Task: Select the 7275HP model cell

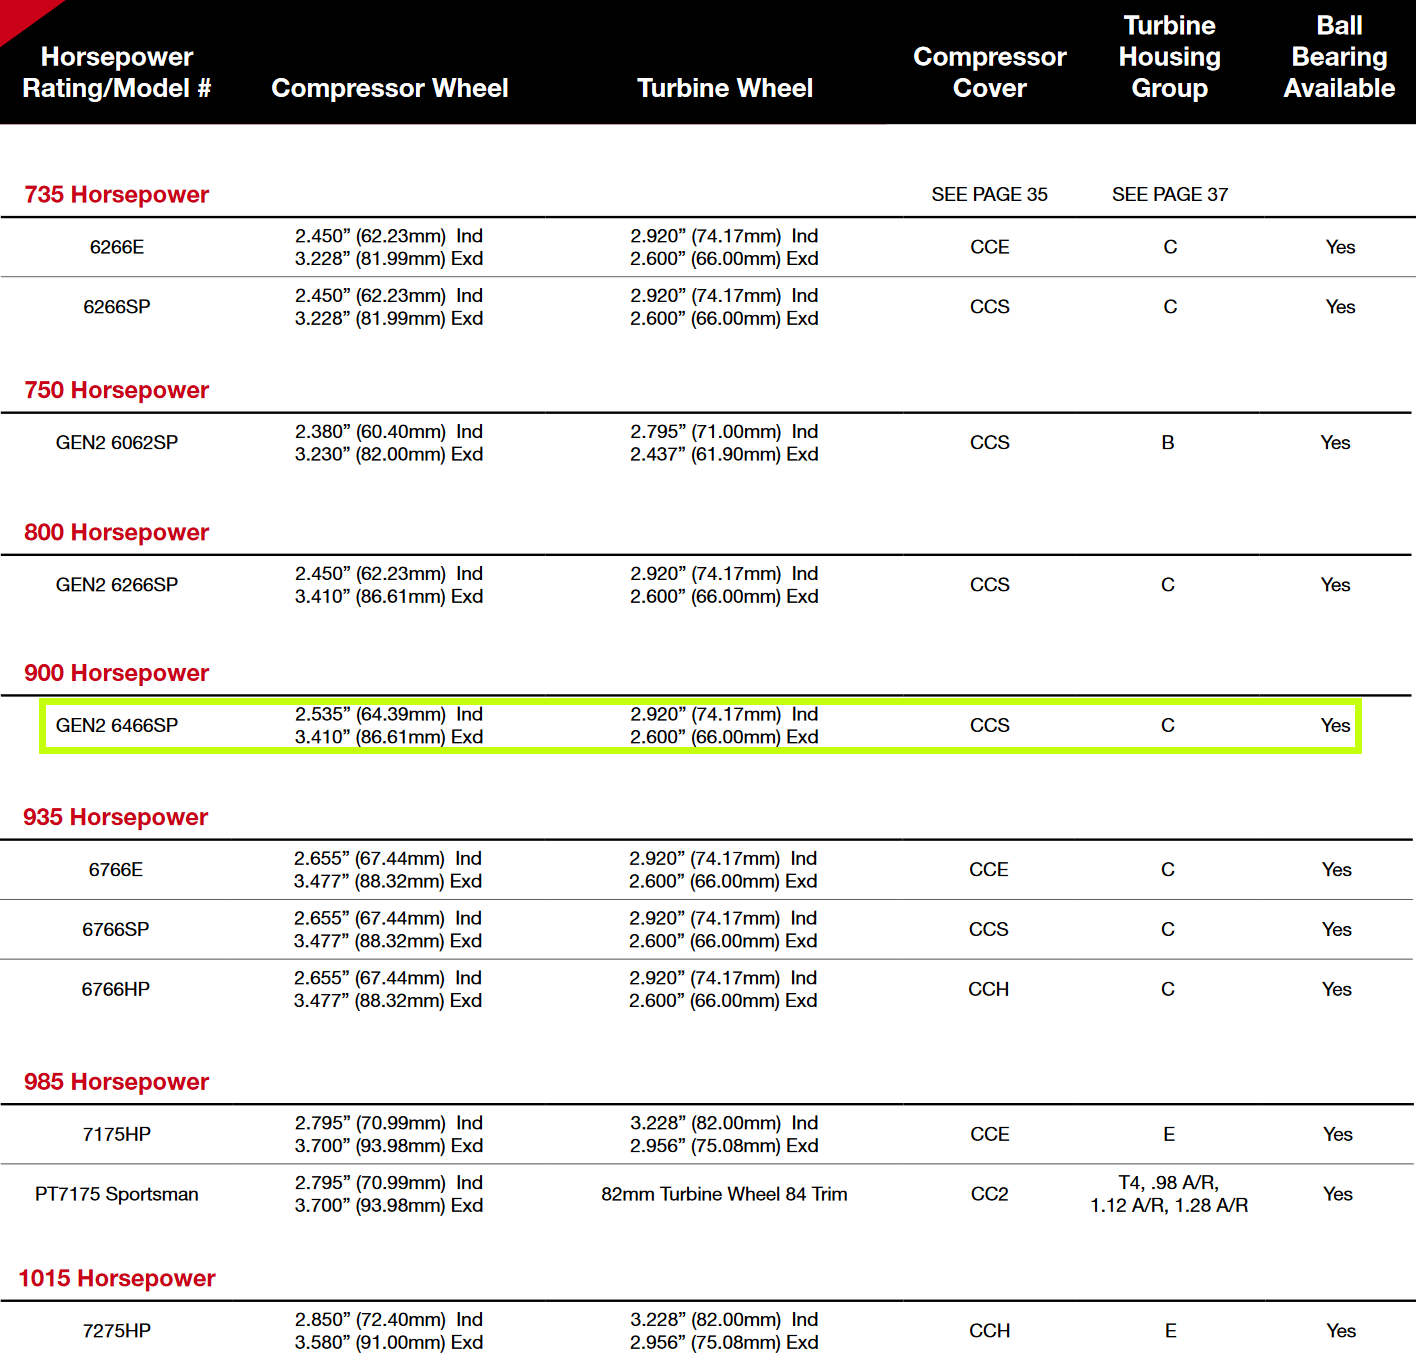Action: [x=117, y=1331]
